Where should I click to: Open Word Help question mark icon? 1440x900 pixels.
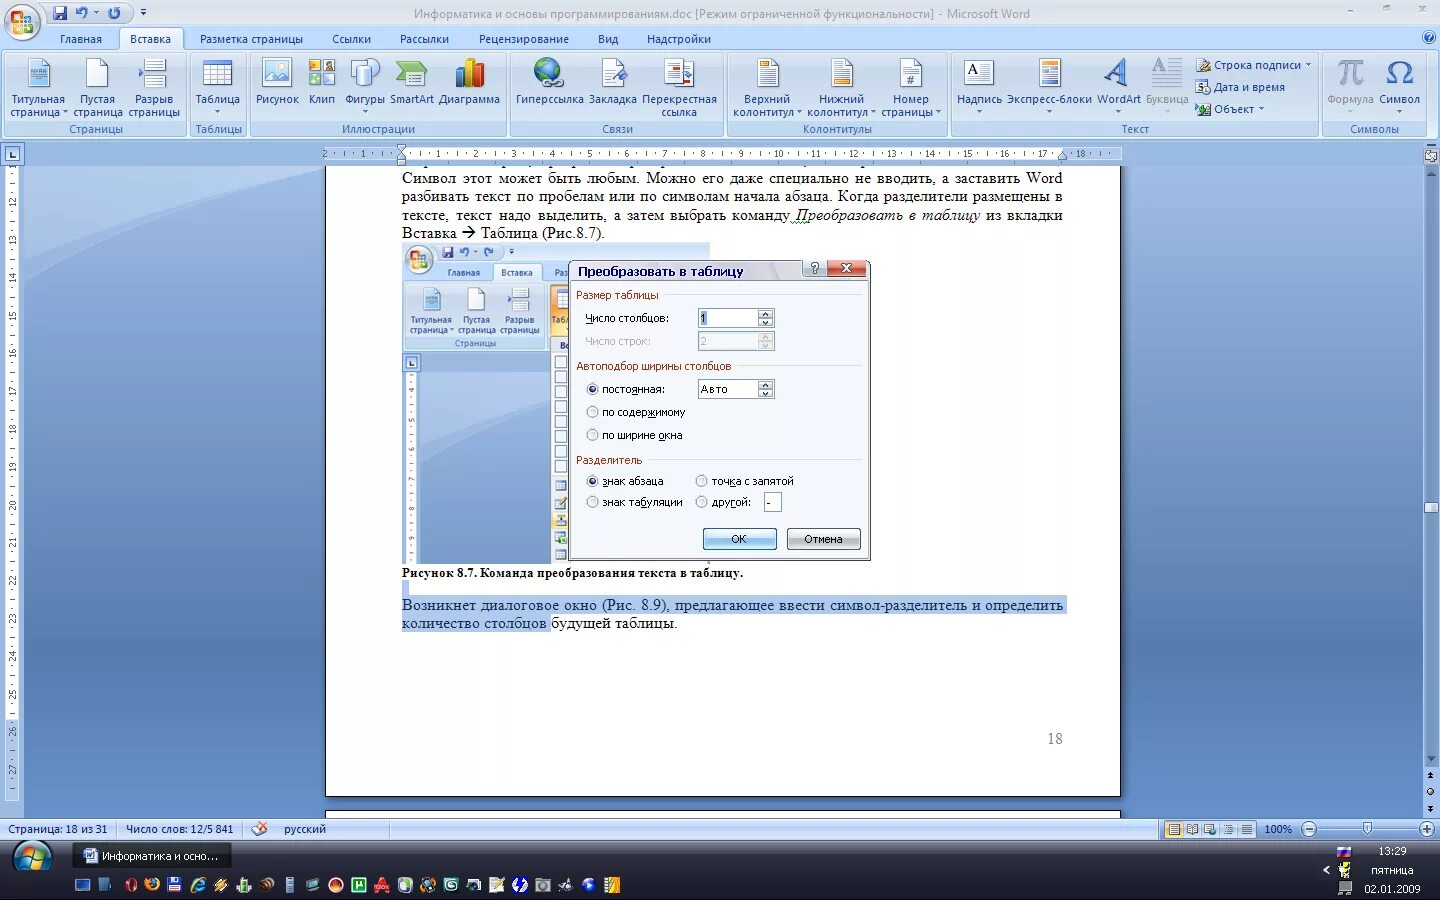point(1428,38)
